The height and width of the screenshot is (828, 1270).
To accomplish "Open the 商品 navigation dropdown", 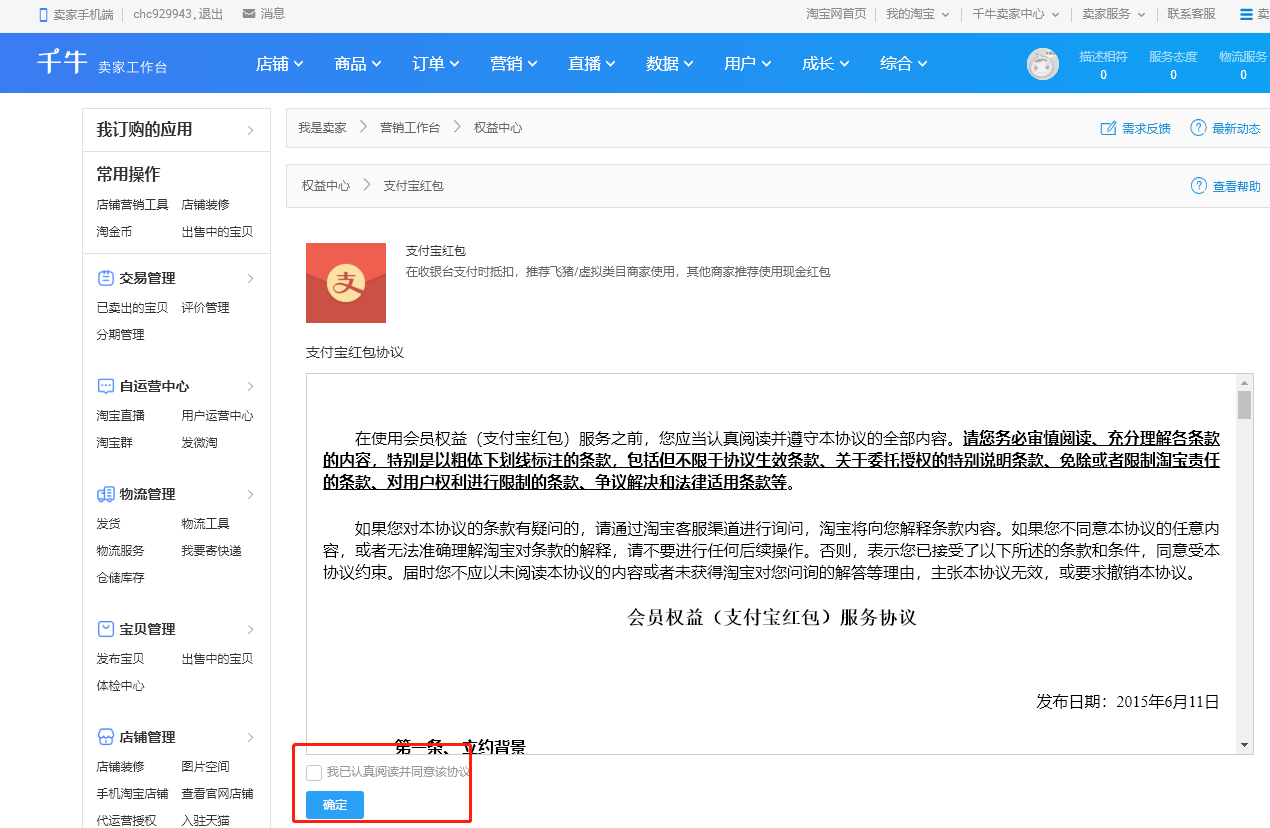I will tap(358, 63).
